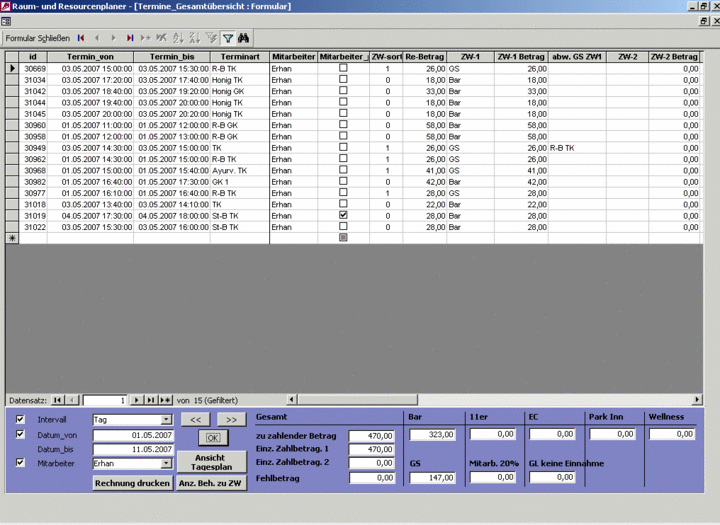Viewport: 720px width, 525px height.
Task: Click the >> next interval button
Action: 231,419
